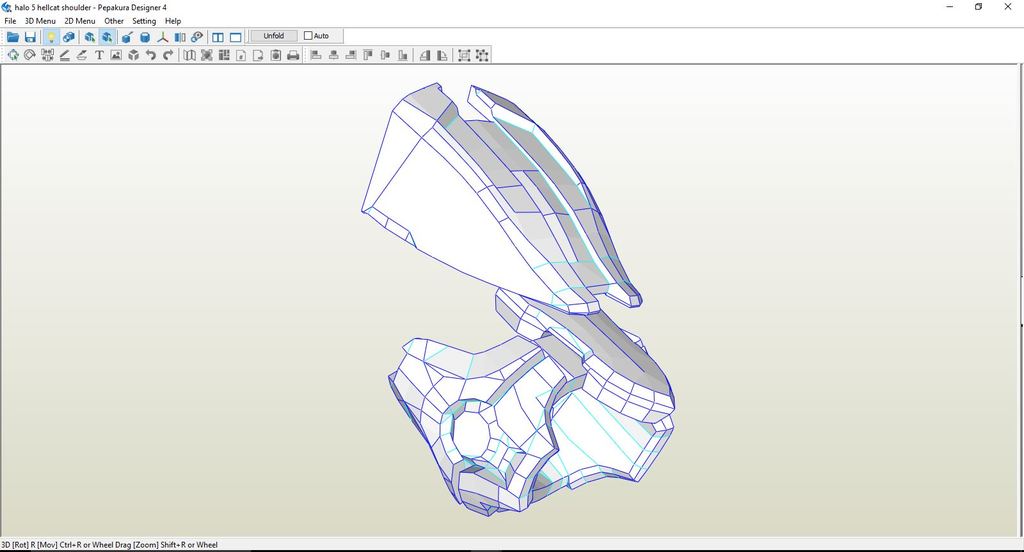Screen dimensions: 1024x552
Task: Click the gray 3D cube icon
Action: pyautogui.click(x=133, y=56)
